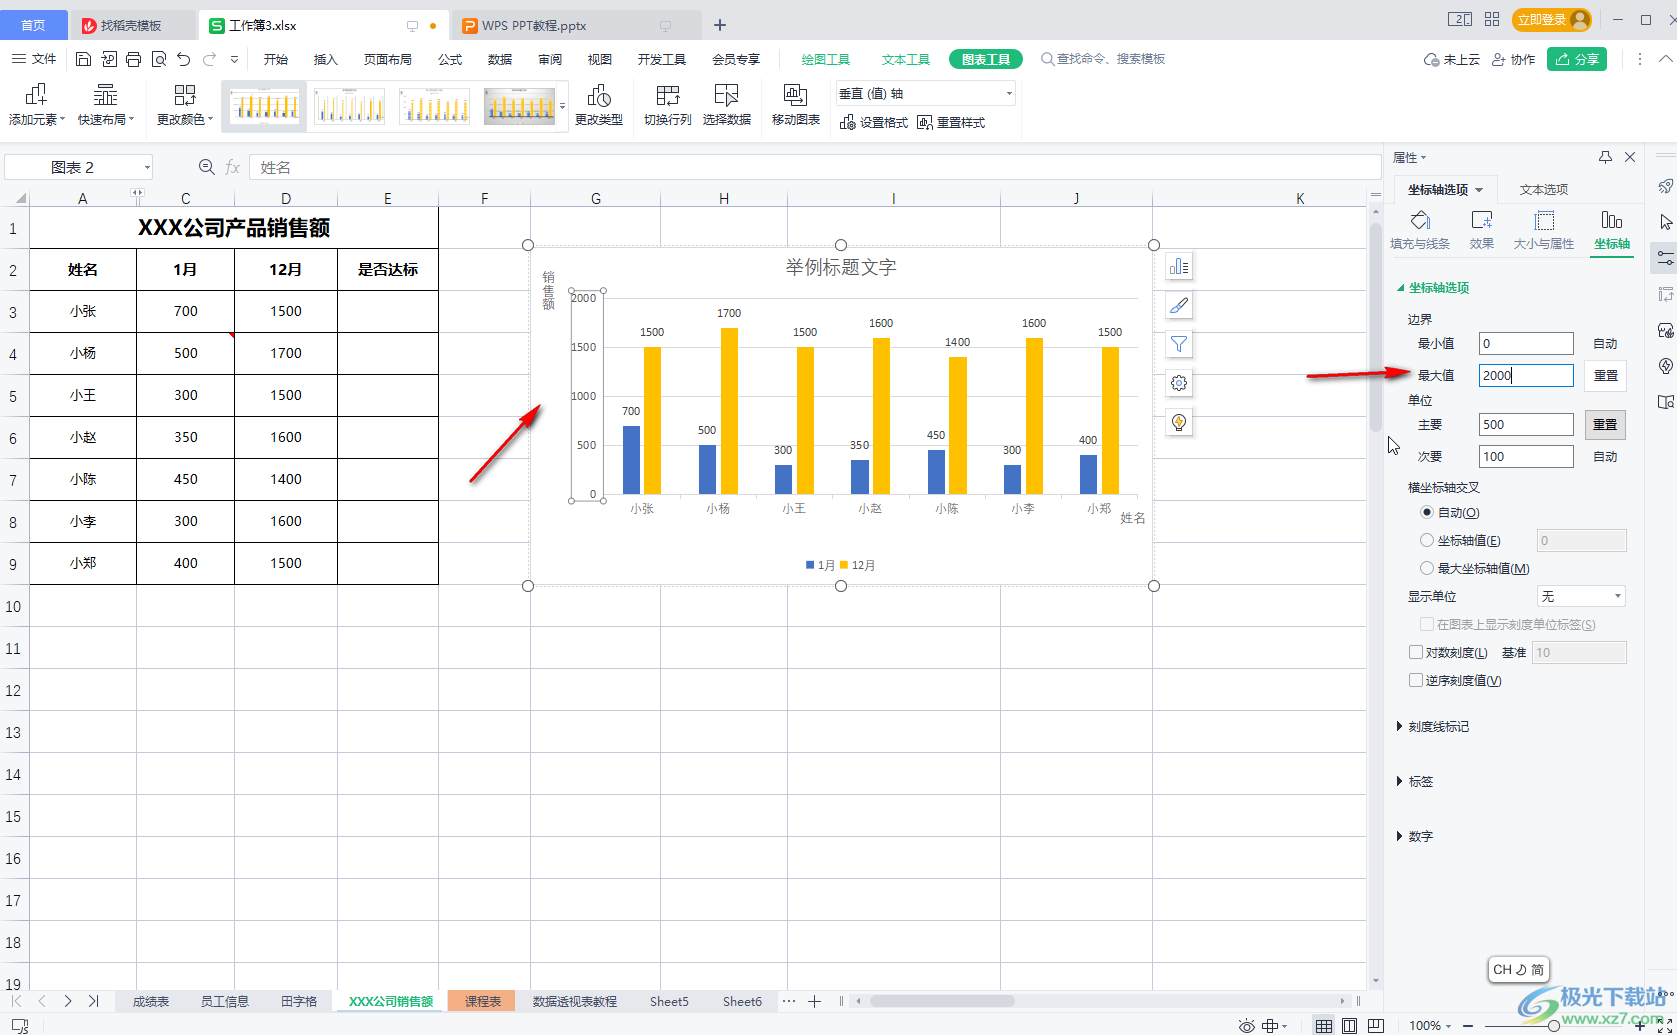Click the fx insert function icon
The width and height of the screenshot is (1677, 1035).
click(233, 167)
